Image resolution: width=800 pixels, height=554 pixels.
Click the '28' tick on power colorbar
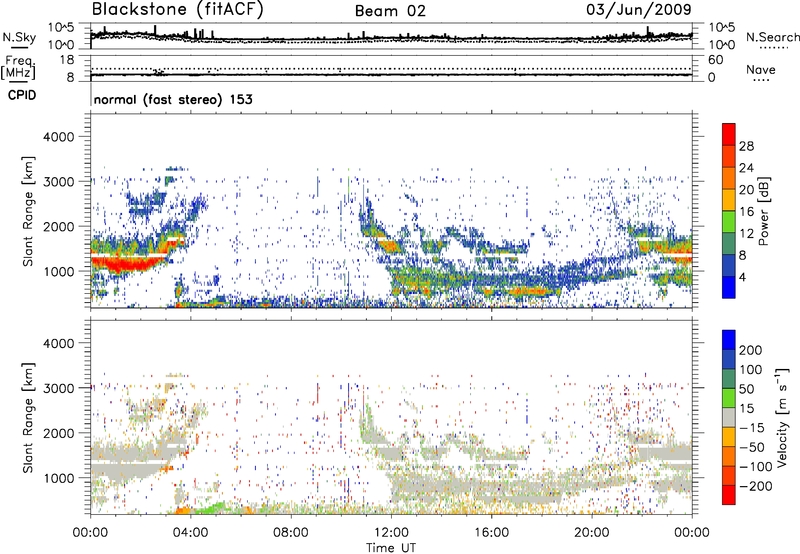pyautogui.click(x=746, y=146)
